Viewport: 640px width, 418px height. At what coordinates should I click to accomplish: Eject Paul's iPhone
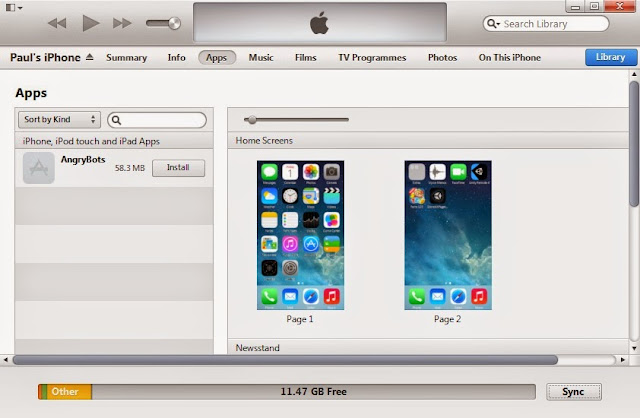[90, 57]
